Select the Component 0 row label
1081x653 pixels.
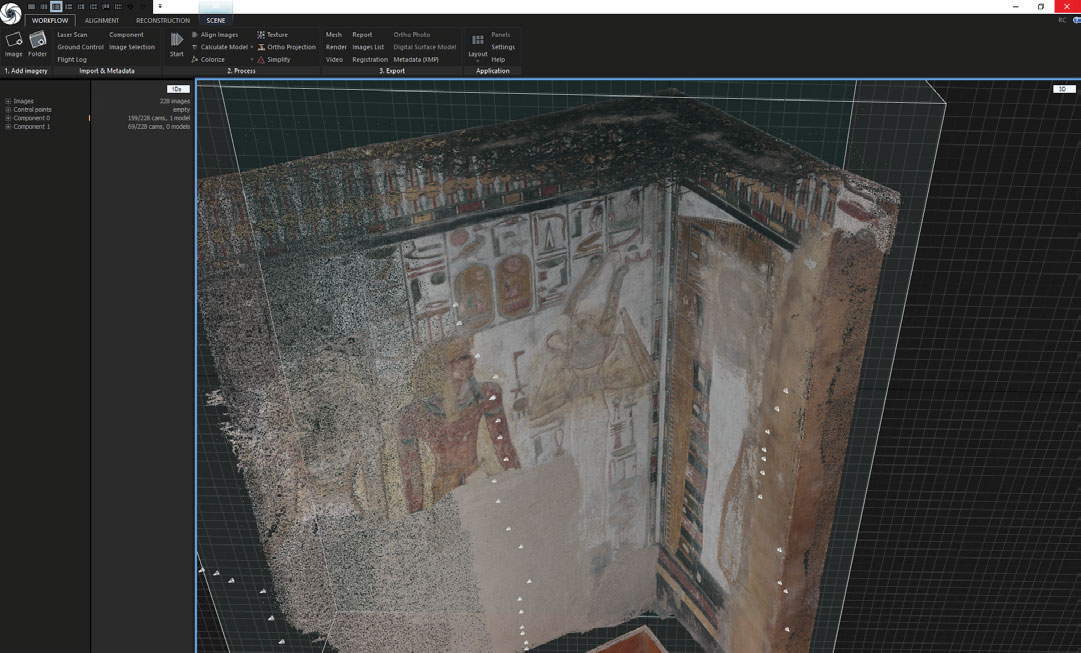click(x=32, y=118)
